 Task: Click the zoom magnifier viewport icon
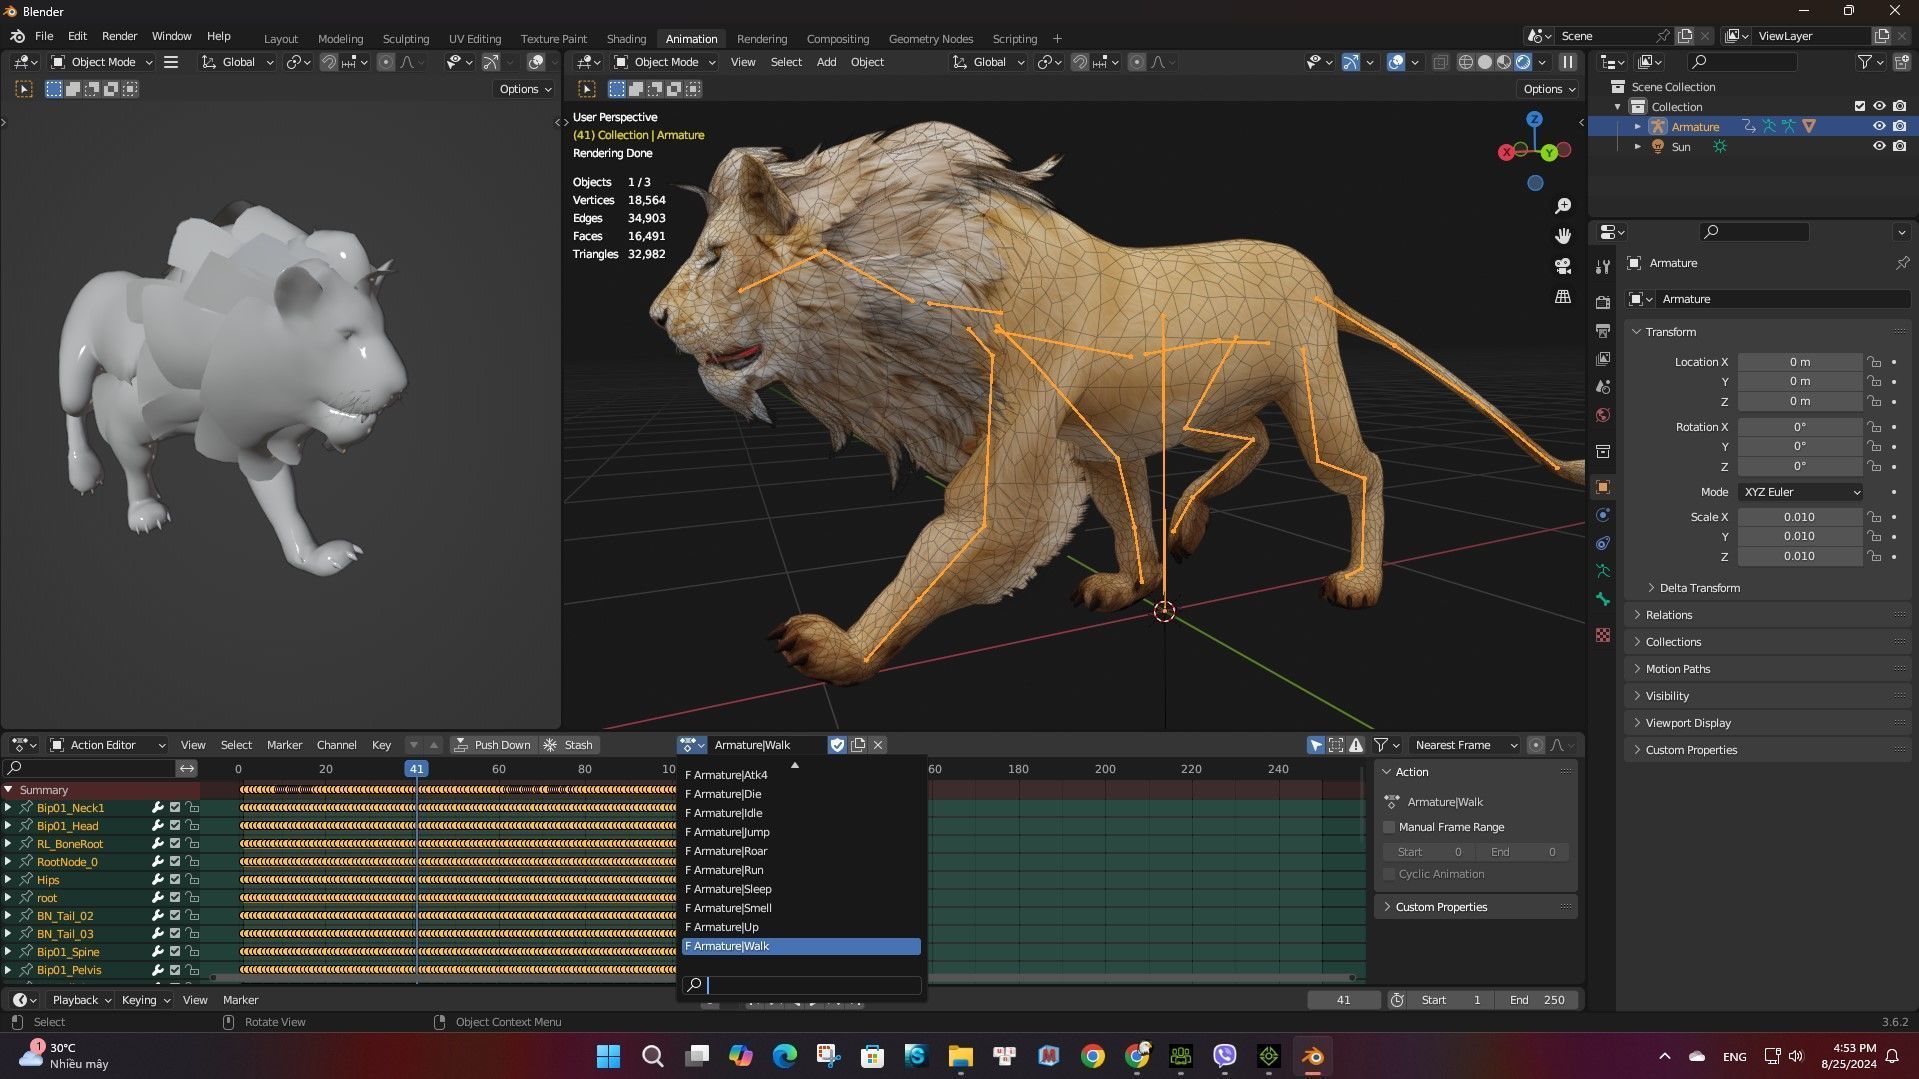click(x=1563, y=206)
